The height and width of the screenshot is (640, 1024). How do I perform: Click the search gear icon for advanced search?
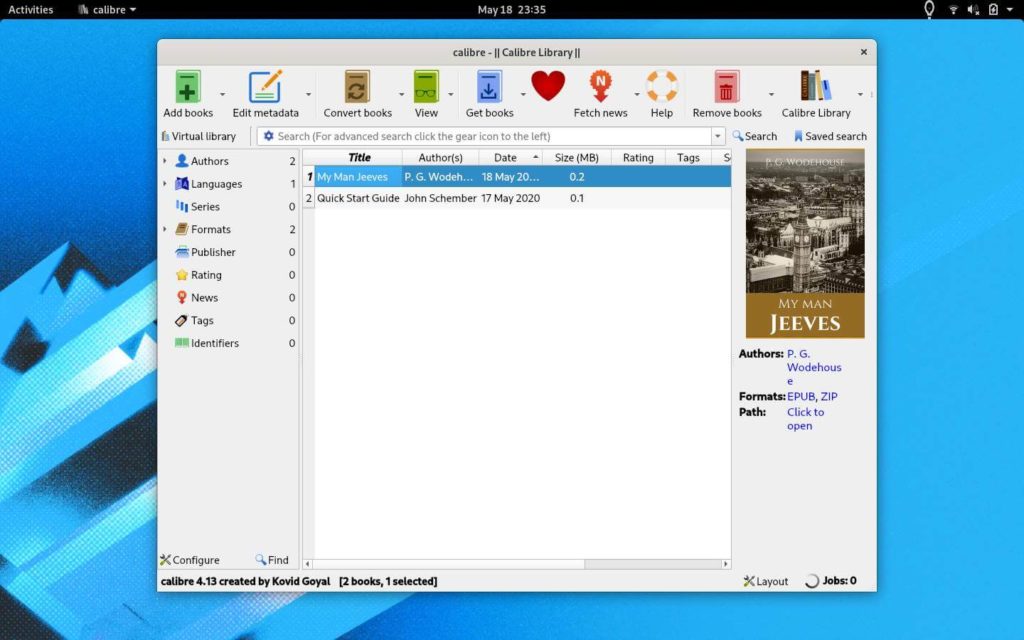(x=268, y=136)
